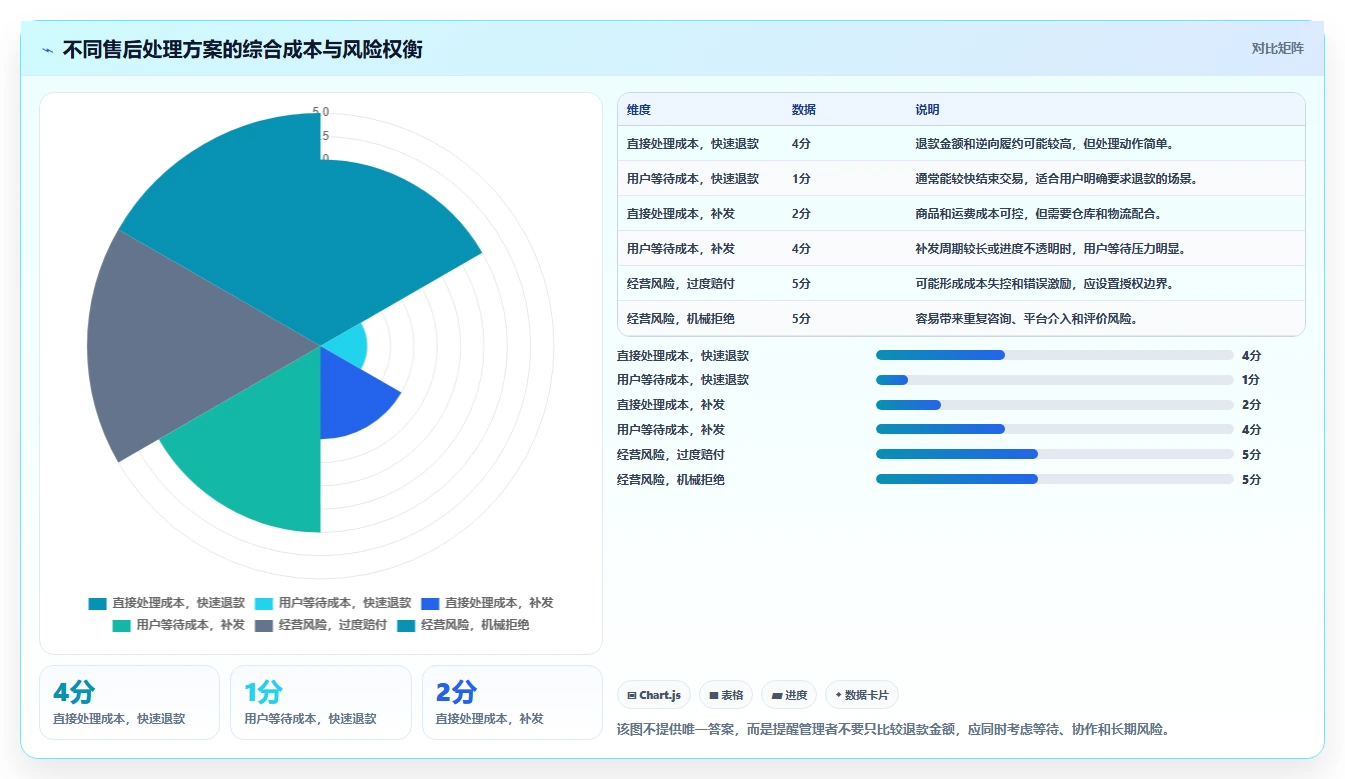Toggle legend swatch for 经营风险，机械拒绝

(405, 625)
